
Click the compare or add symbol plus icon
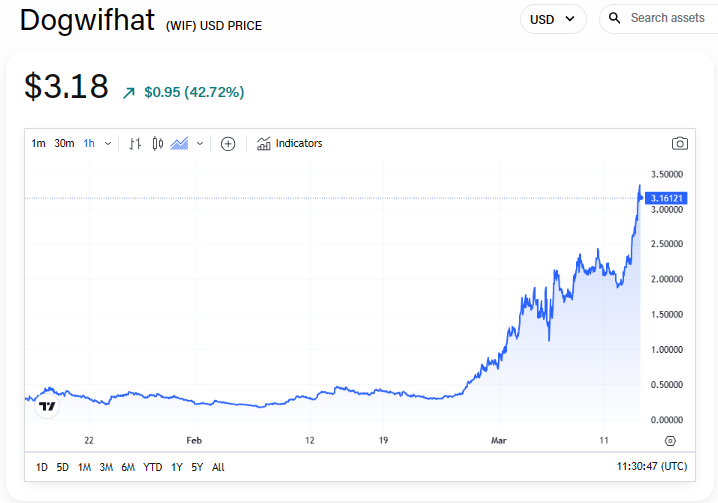(228, 144)
